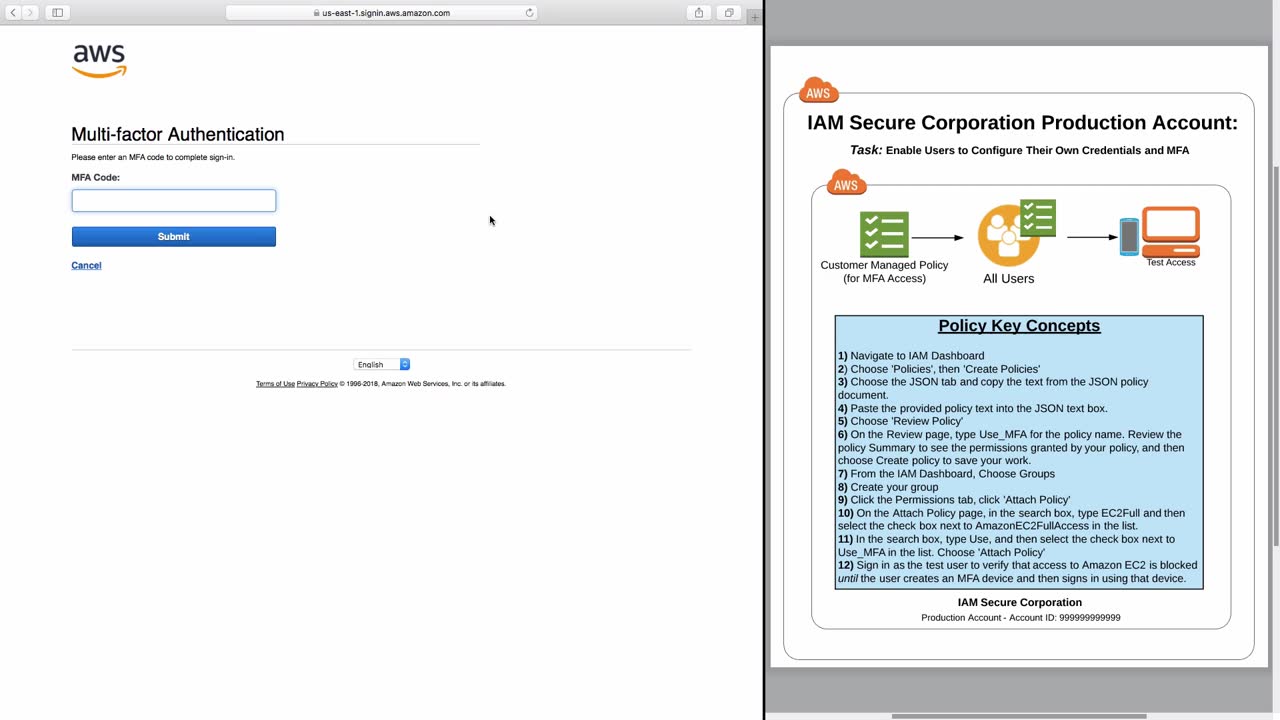The width and height of the screenshot is (1280, 720).
Task: Click the orange computer monitor icon
Action: (x=1171, y=231)
